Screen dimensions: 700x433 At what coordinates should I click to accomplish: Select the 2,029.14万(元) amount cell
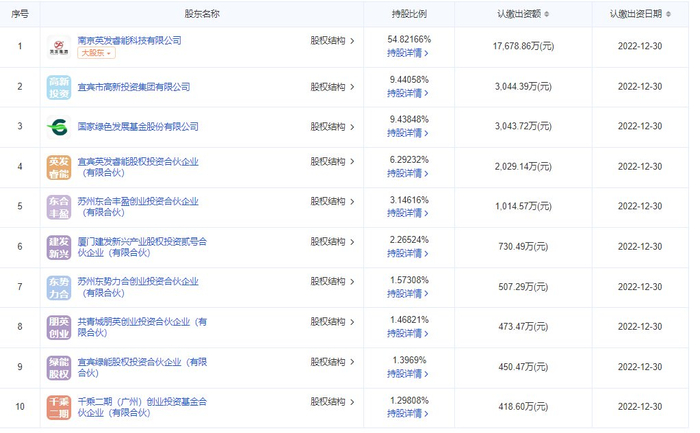[523, 167]
